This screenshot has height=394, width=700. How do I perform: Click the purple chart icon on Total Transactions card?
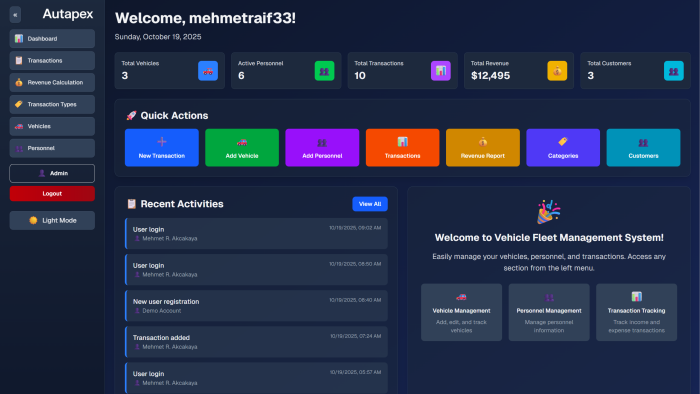point(441,71)
